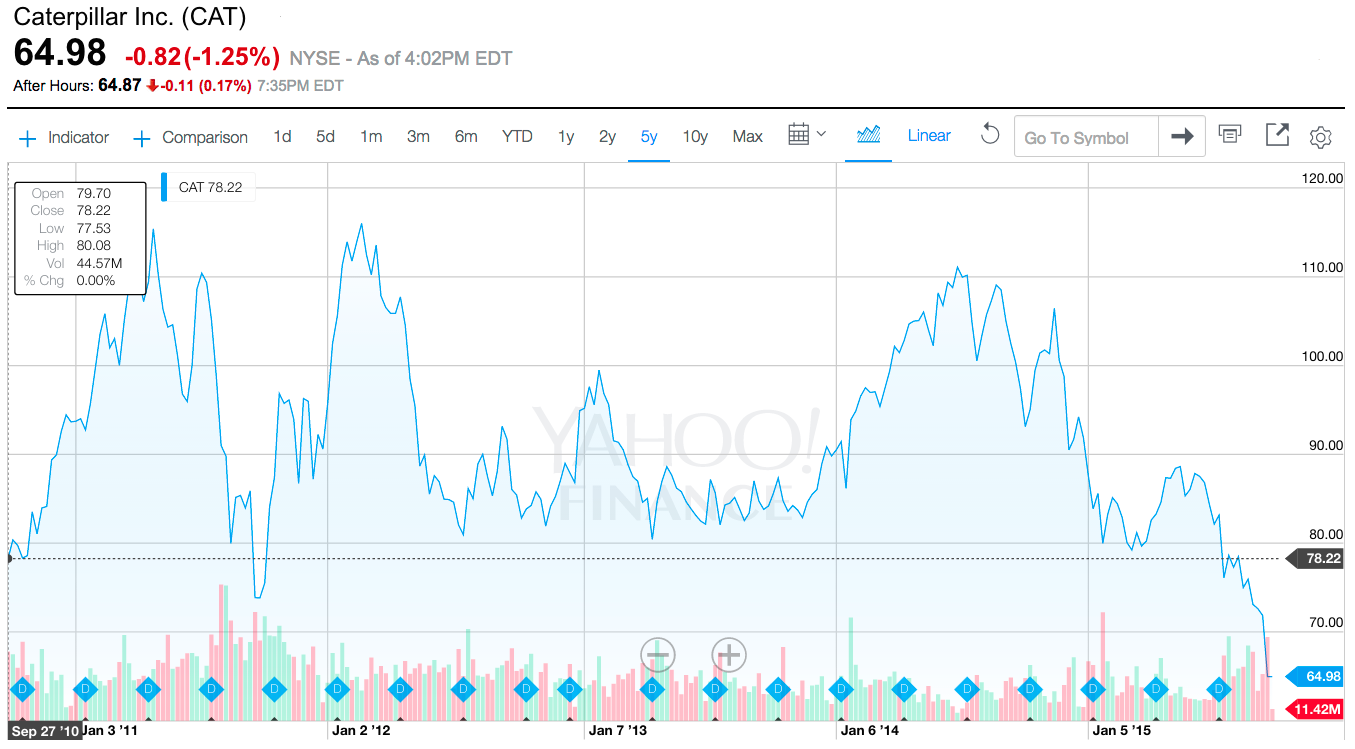Open the Indicator menu
The image size is (1355, 749).
tap(78, 137)
